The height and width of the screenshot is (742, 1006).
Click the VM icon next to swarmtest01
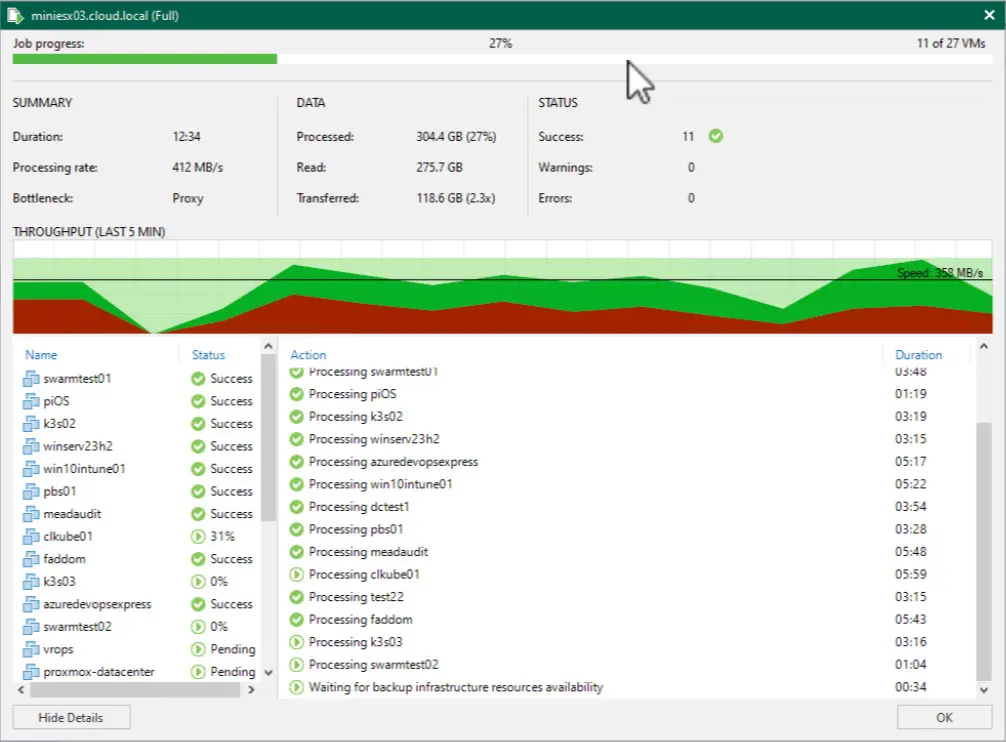pyautogui.click(x=30, y=379)
